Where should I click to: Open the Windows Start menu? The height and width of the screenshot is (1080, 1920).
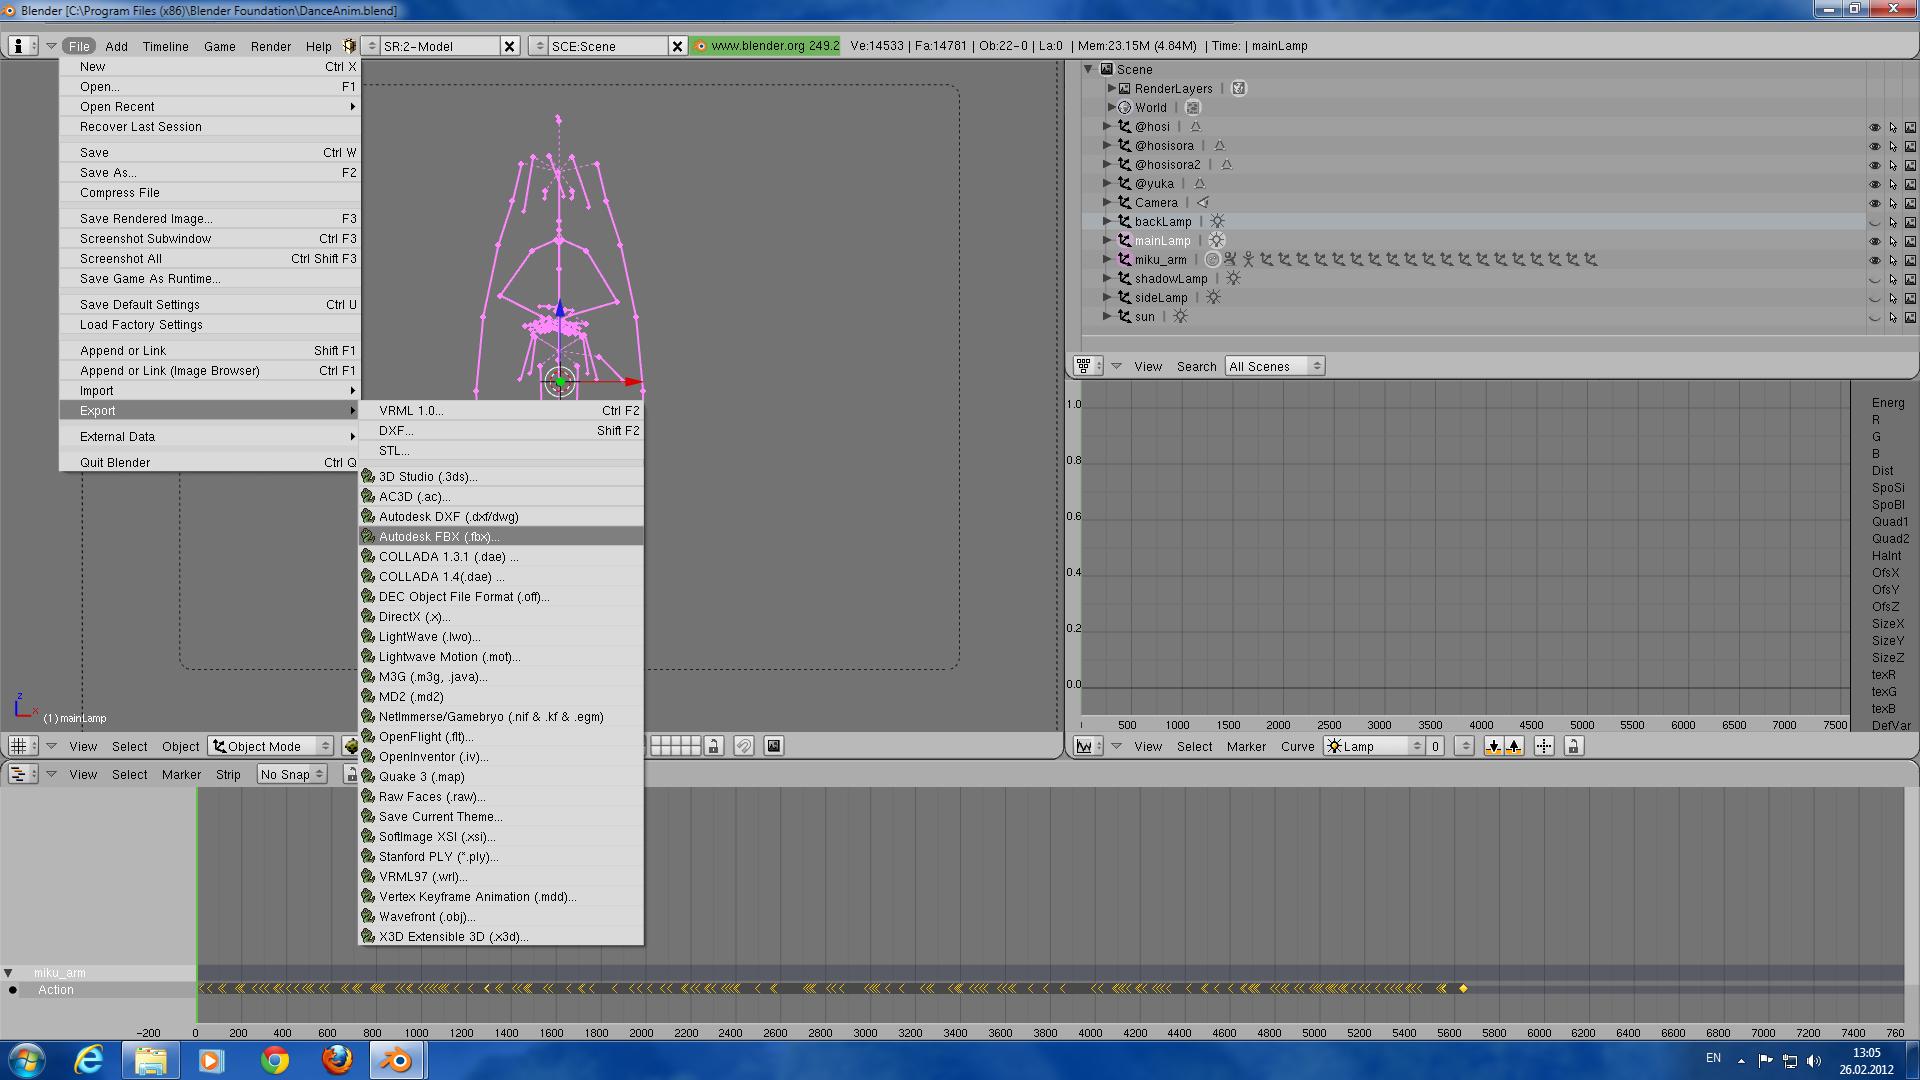(x=27, y=1060)
